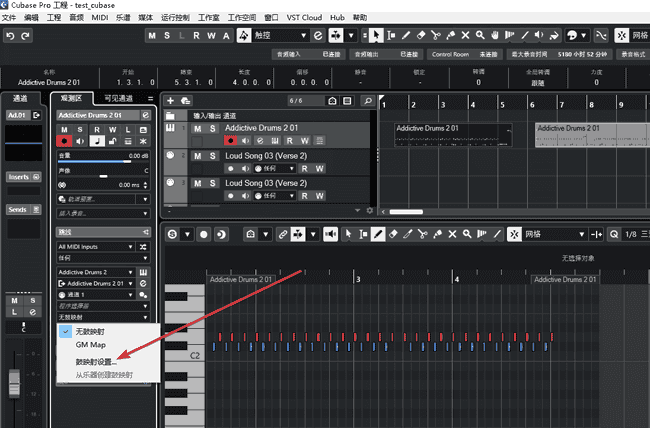Select the Draw pencil tool in main toolbar
Screen dimensions: 650x428
(x=406, y=36)
